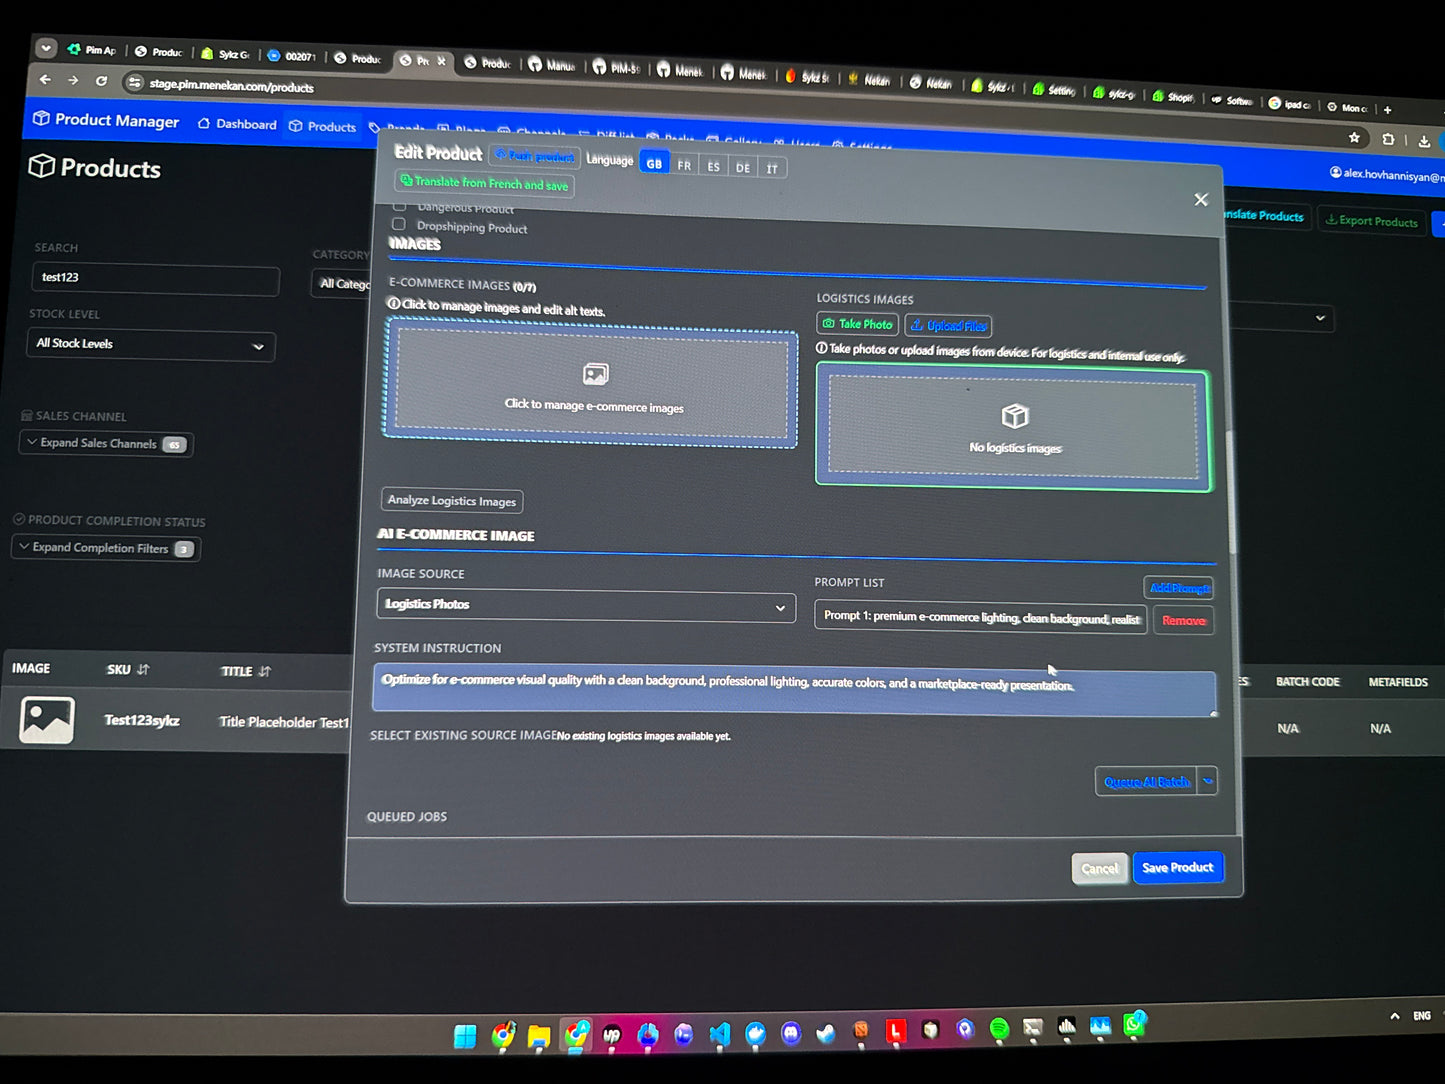Click the Save Product button
Screen dimensions: 1445x1084
(x=1177, y=867)
